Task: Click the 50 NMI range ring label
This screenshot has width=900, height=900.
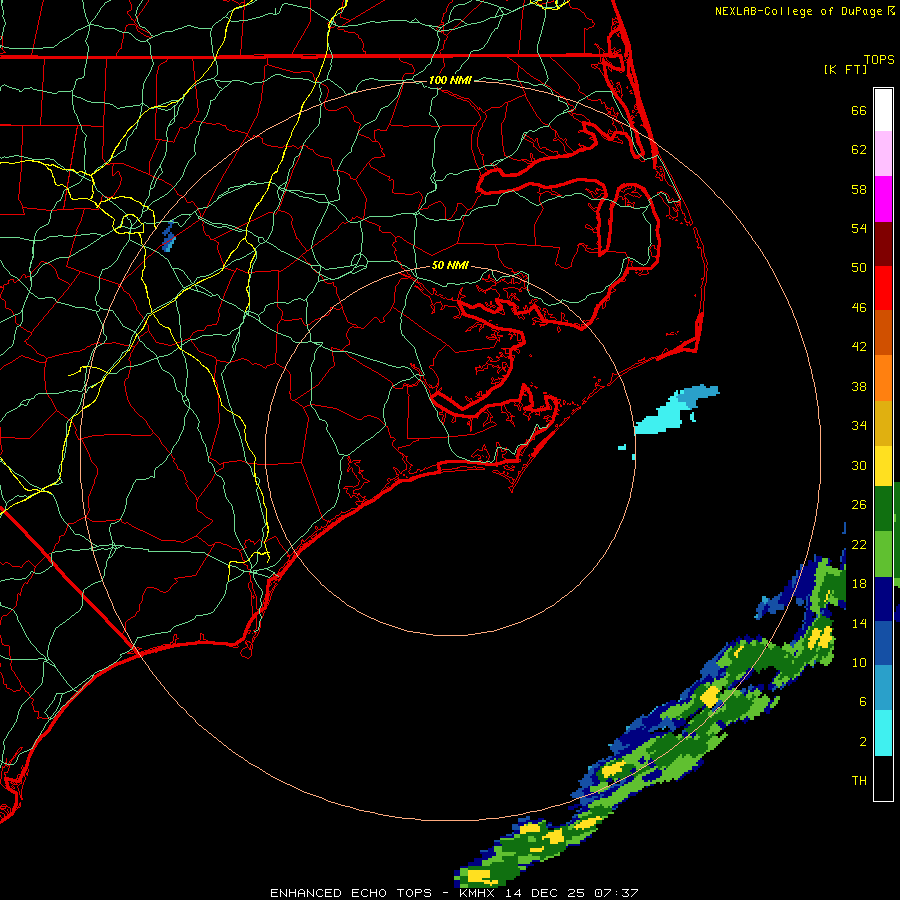Action: [x=450, y=265]
